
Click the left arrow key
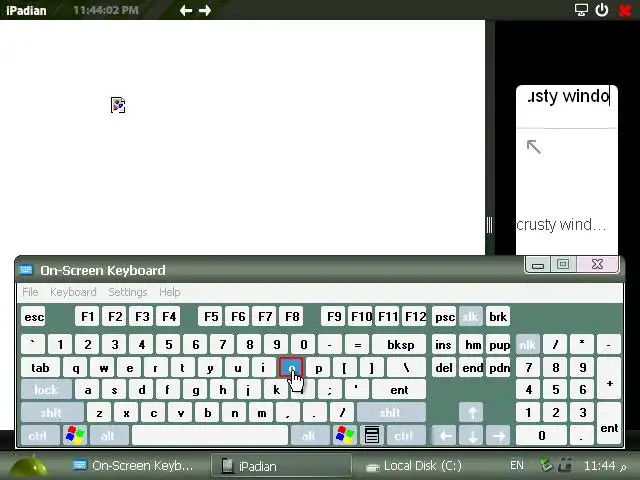pos(444,436)
